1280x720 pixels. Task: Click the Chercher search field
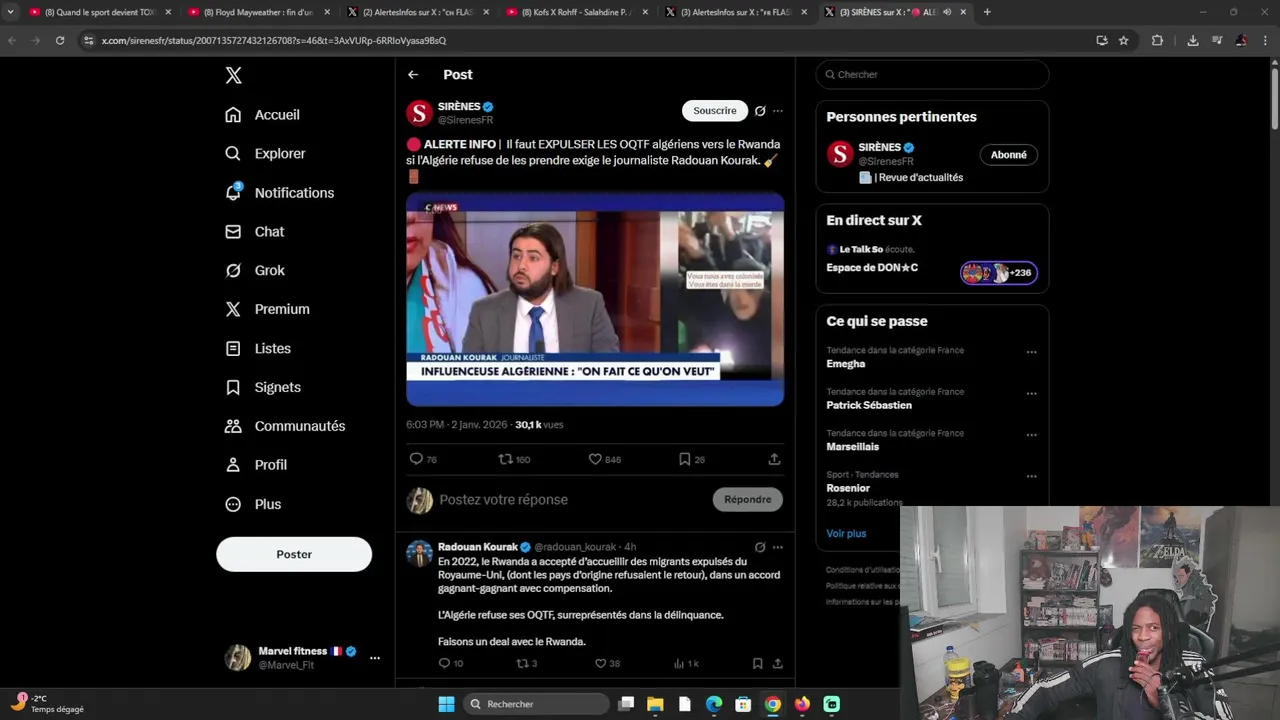click(932, 75)
